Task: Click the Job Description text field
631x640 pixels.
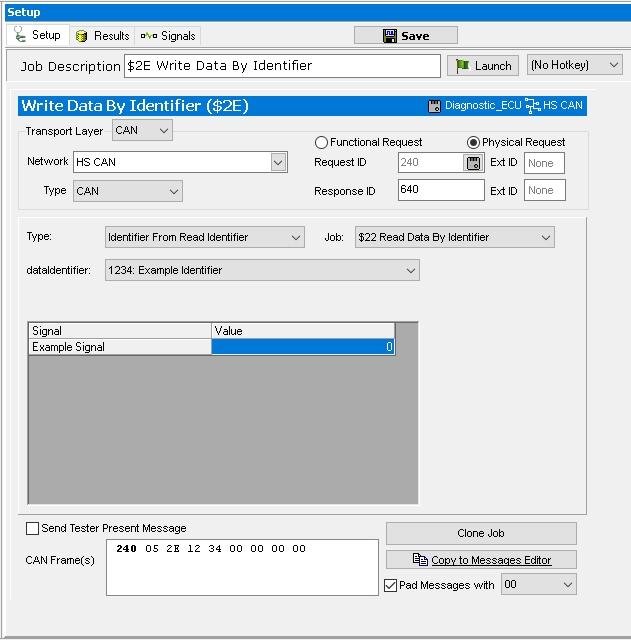Action: click(x=282, y=66)
